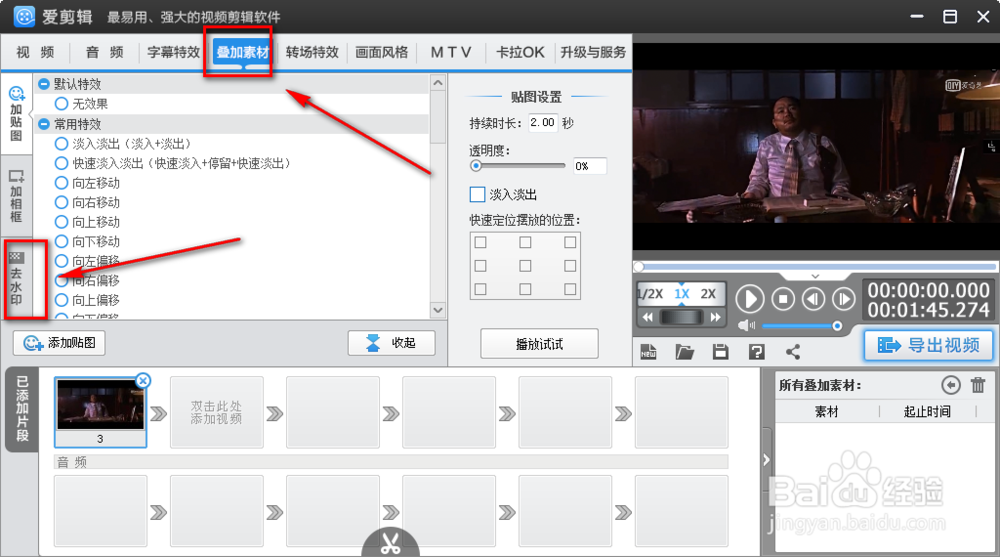Click the 爱剪辑 app logo
The height and width of the screenshot is (557, 1000).
(x=24, y=17)
